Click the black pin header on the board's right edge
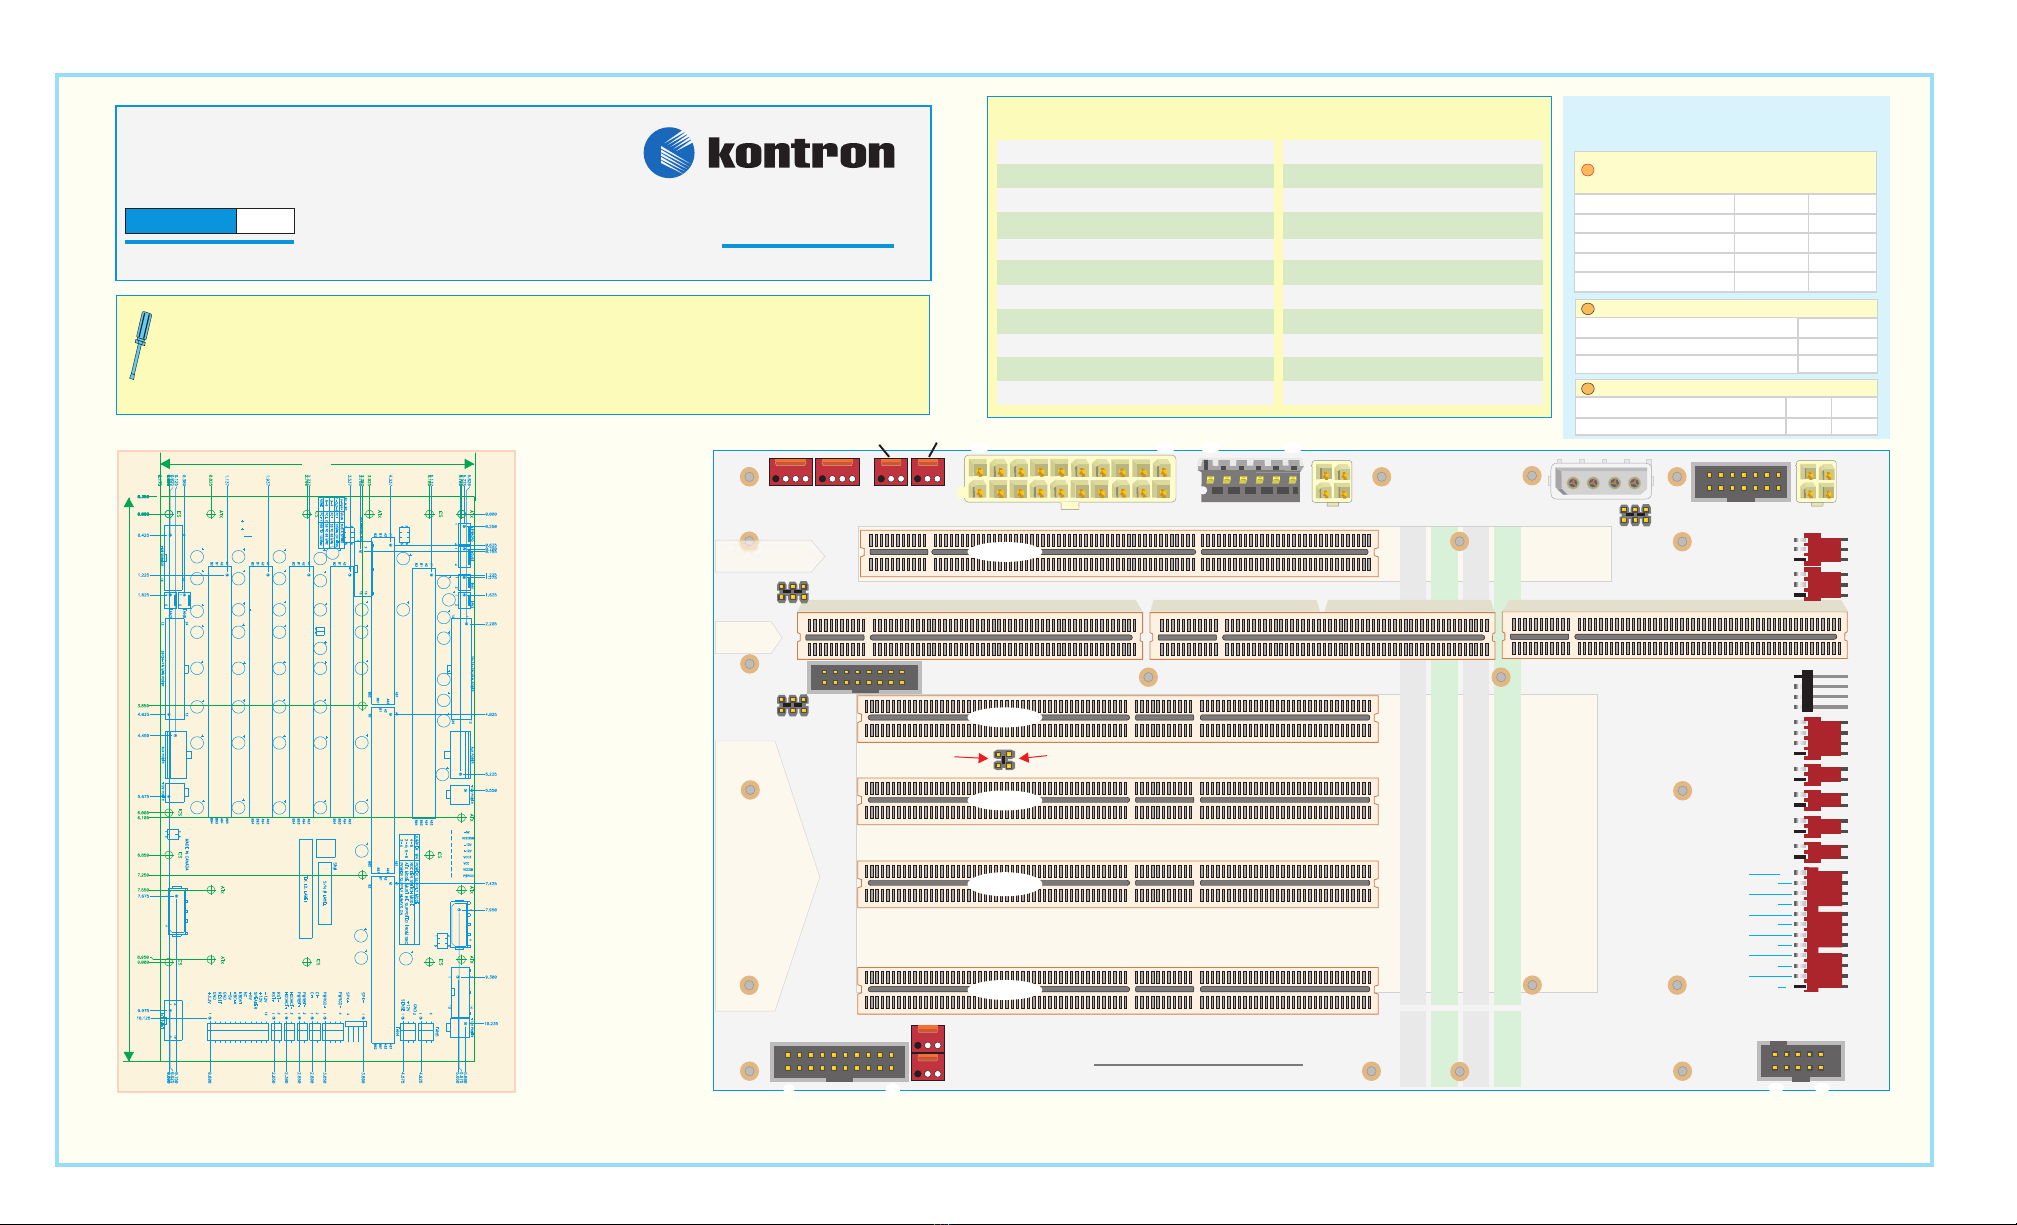The width and height of the screenshot is (2017, 1225). click(x=1820, y=691)
